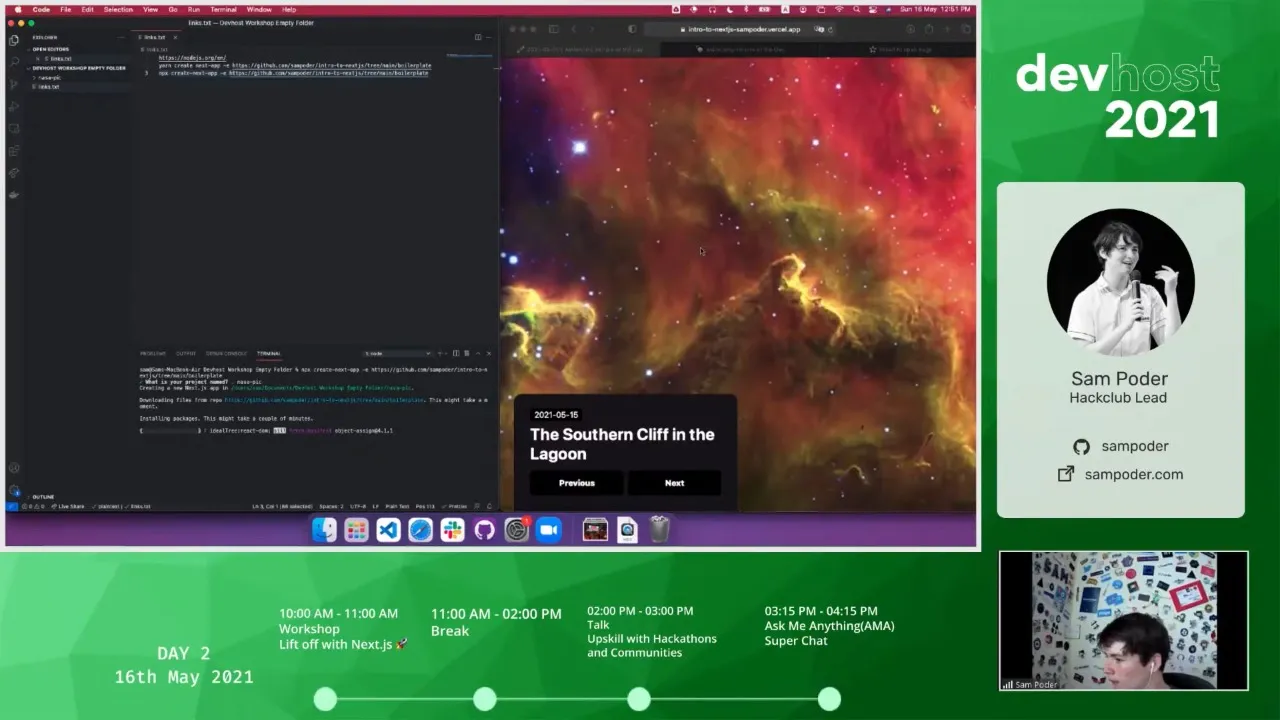Click the kill terminal trash icon
This screenshot has width=1280, height=720.
464,353
